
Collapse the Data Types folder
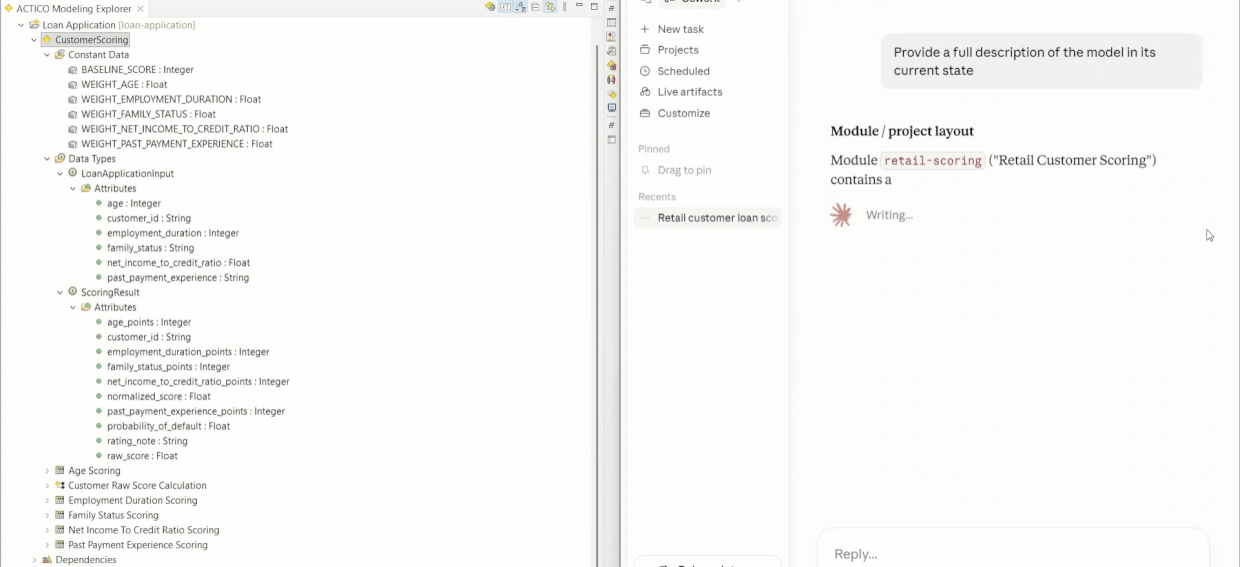(47, 159)
